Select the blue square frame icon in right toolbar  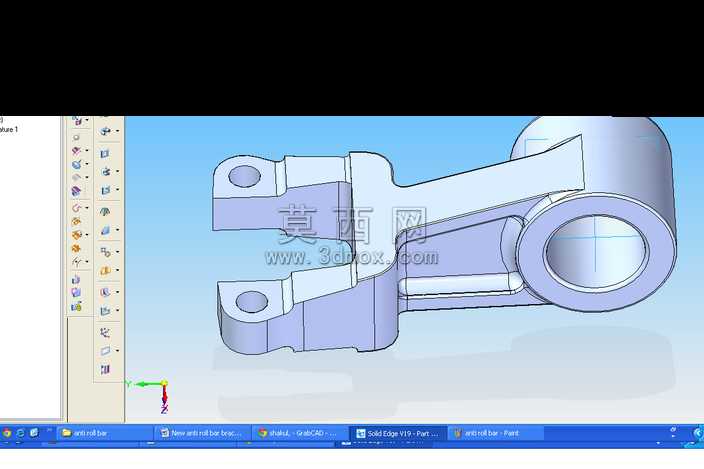(105, 153)
